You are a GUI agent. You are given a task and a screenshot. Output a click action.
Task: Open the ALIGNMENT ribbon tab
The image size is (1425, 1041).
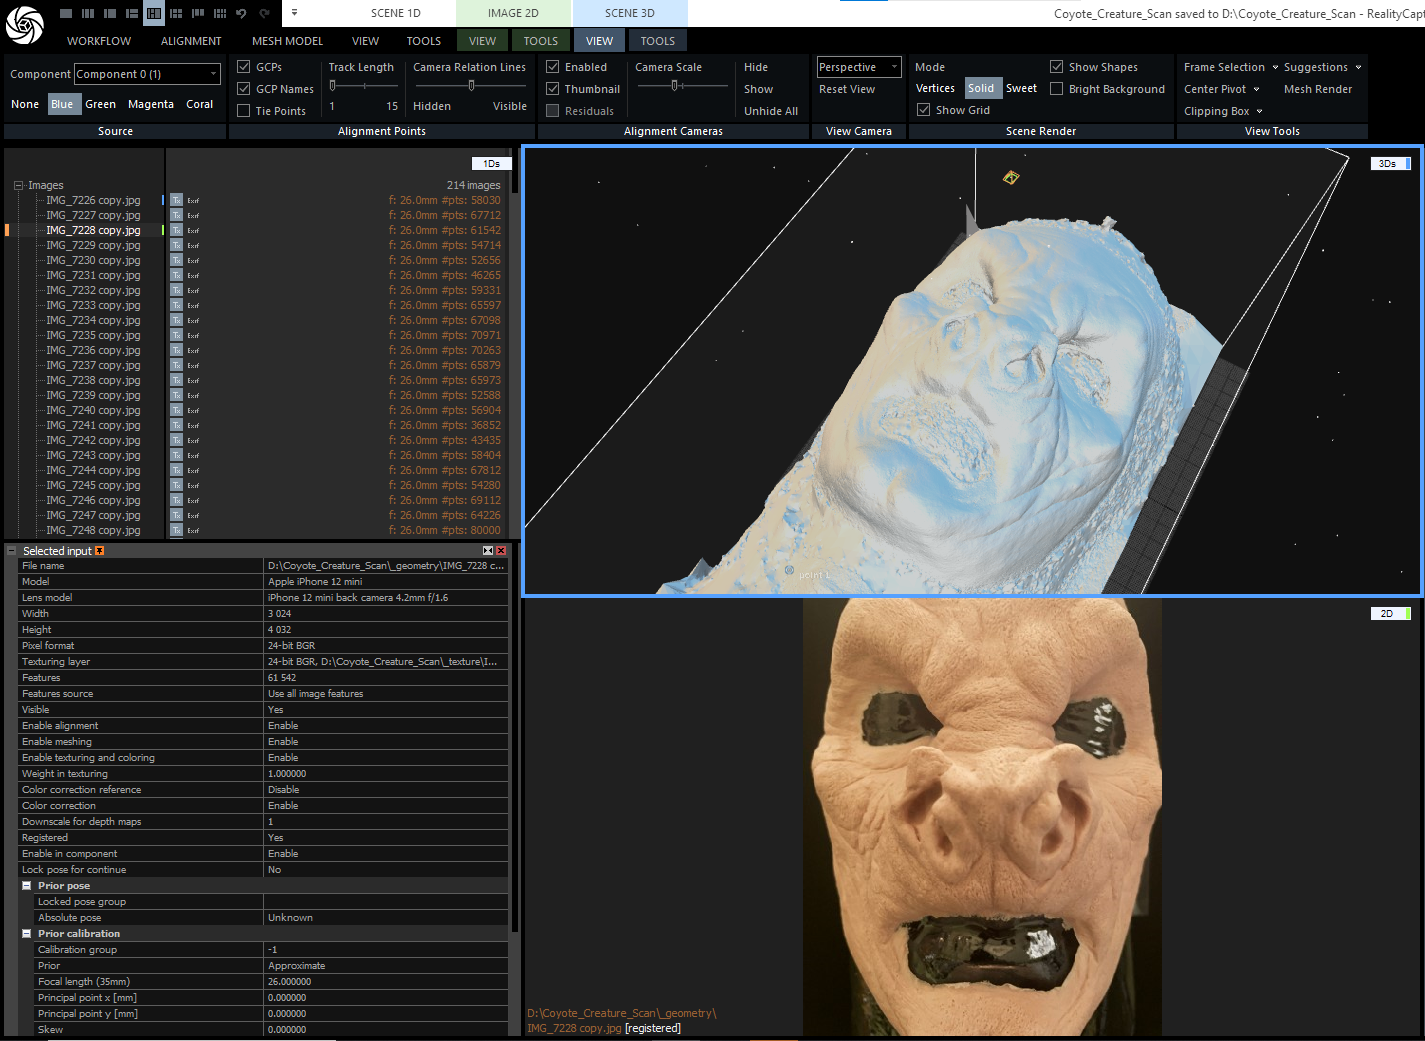[x=191, y=41]
